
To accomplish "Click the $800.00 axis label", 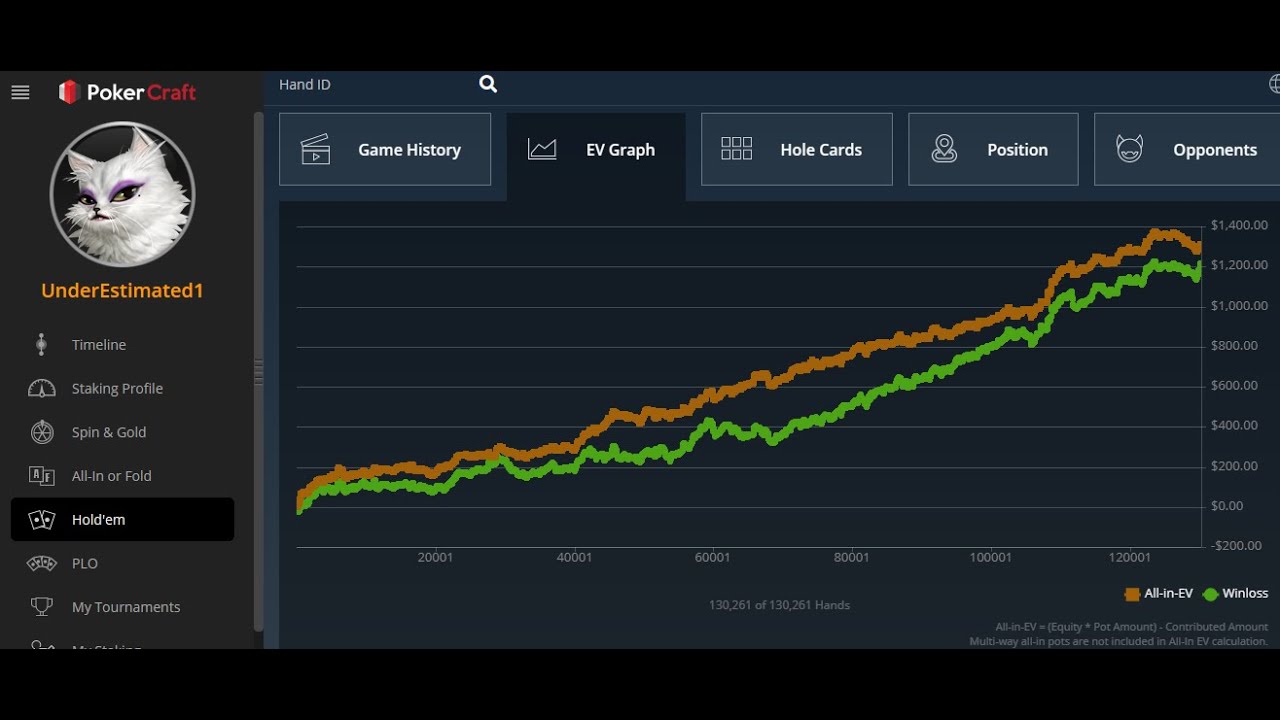I will click(1234, 346).
